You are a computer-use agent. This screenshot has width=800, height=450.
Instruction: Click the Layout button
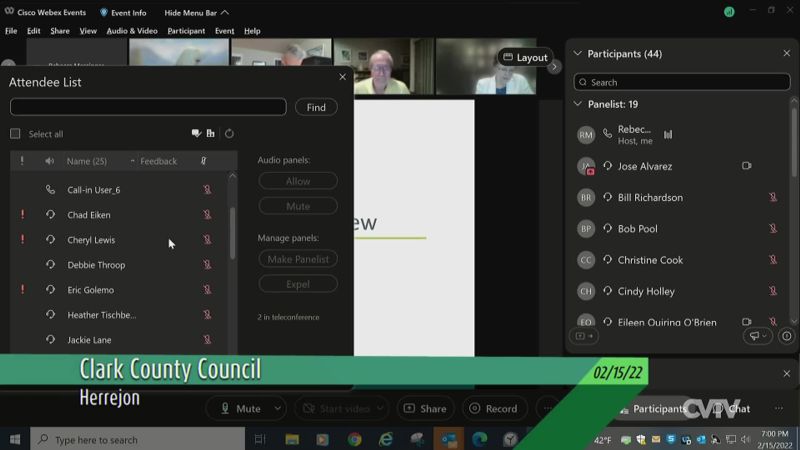coord(525,58)
